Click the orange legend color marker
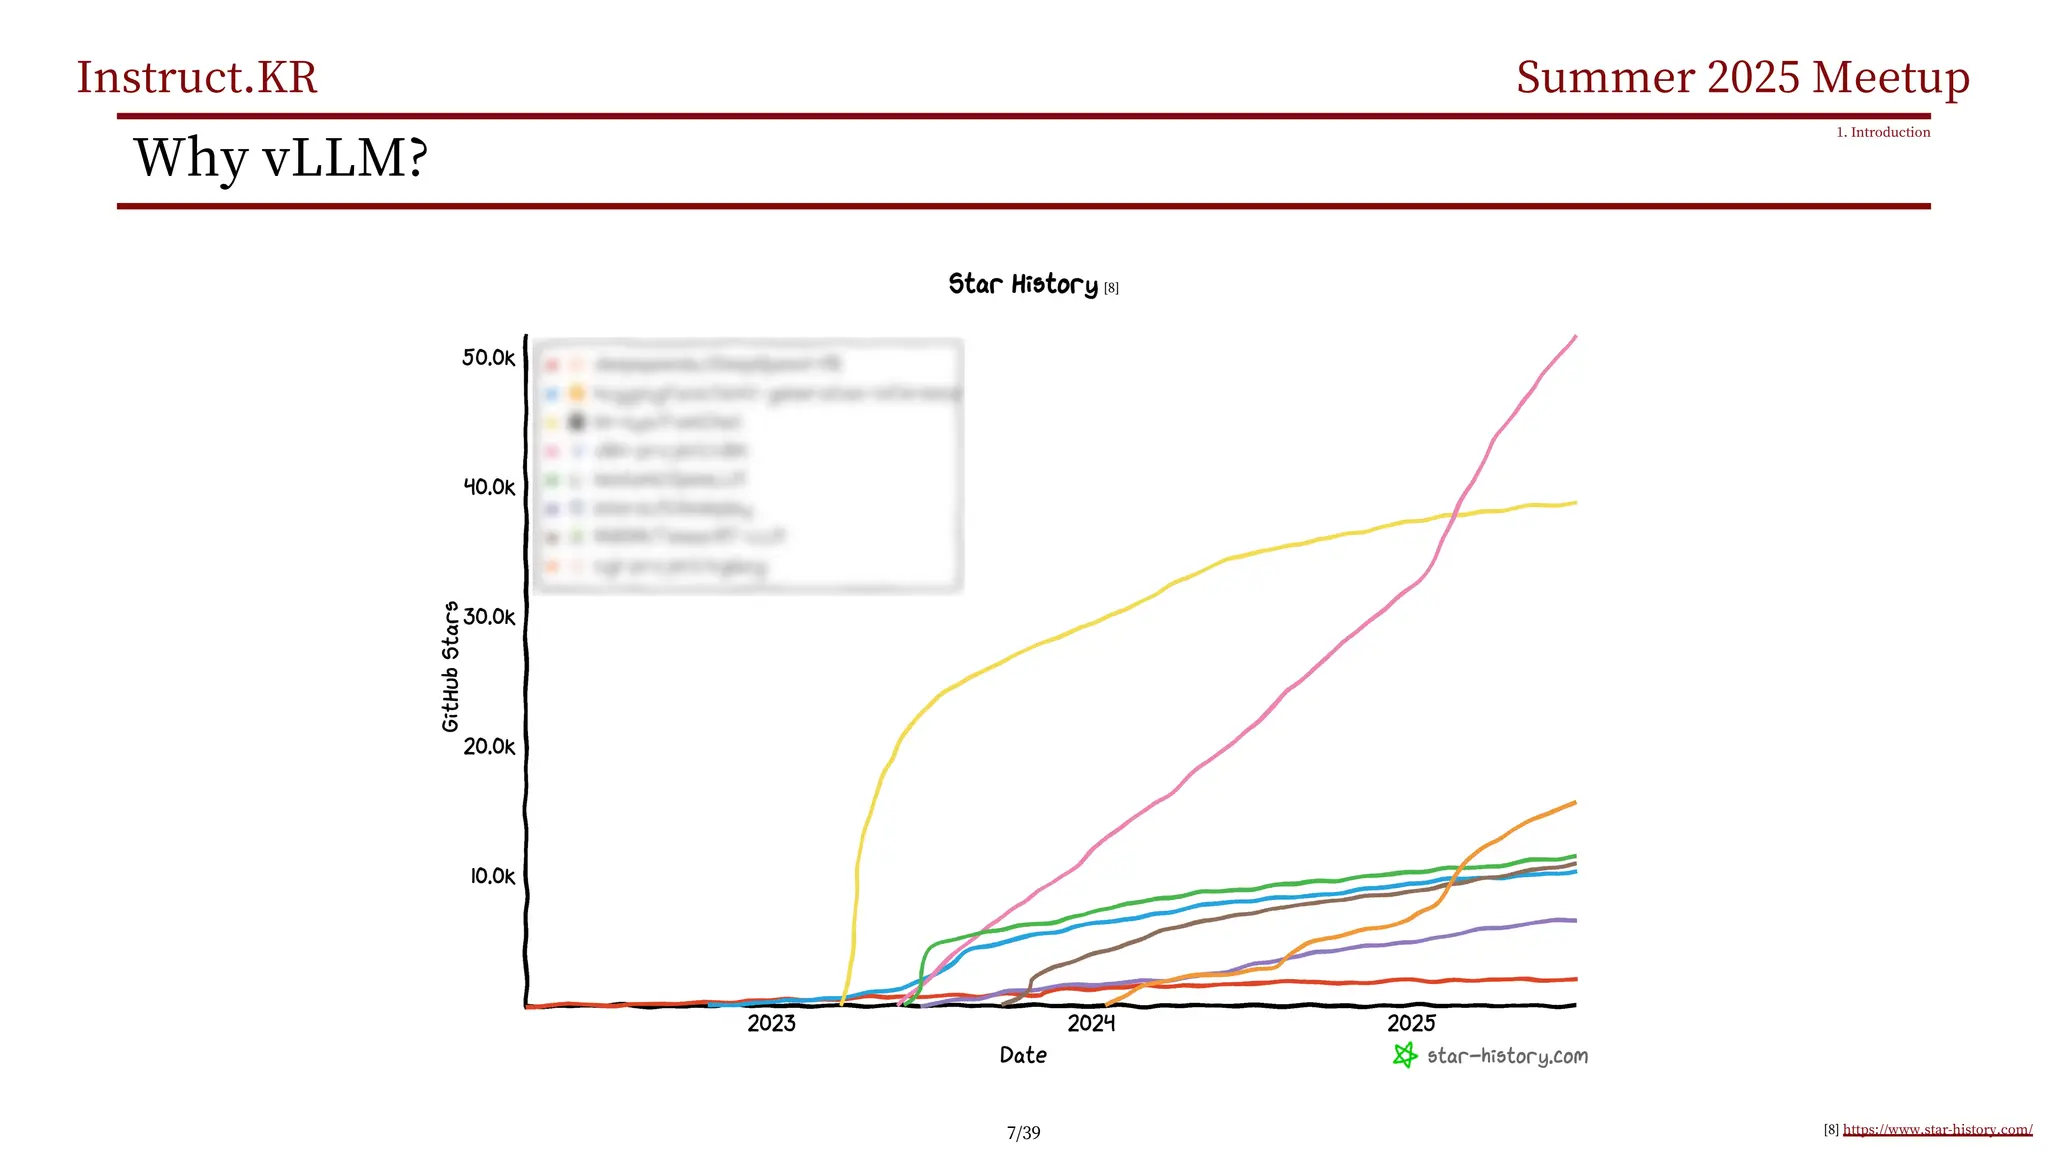 [551, 567]
